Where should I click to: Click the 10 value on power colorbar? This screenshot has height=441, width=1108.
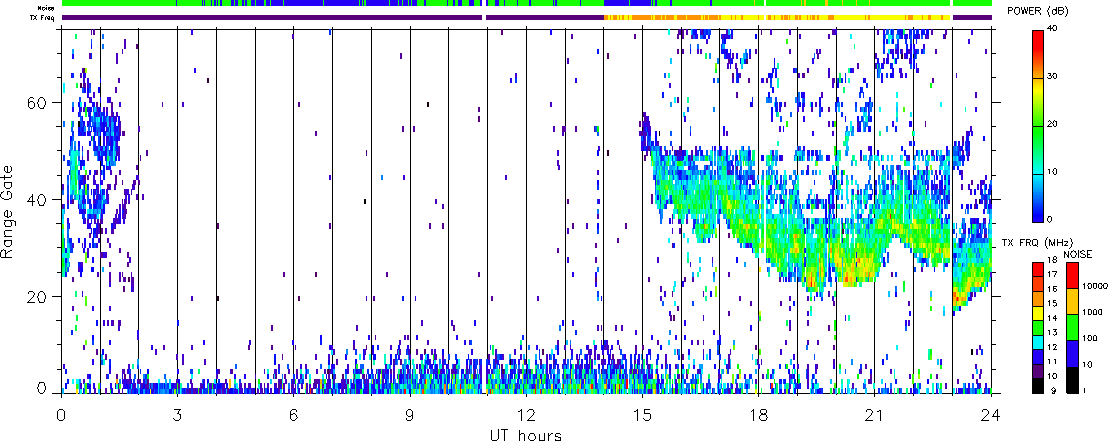click(x=1051, y=172)
